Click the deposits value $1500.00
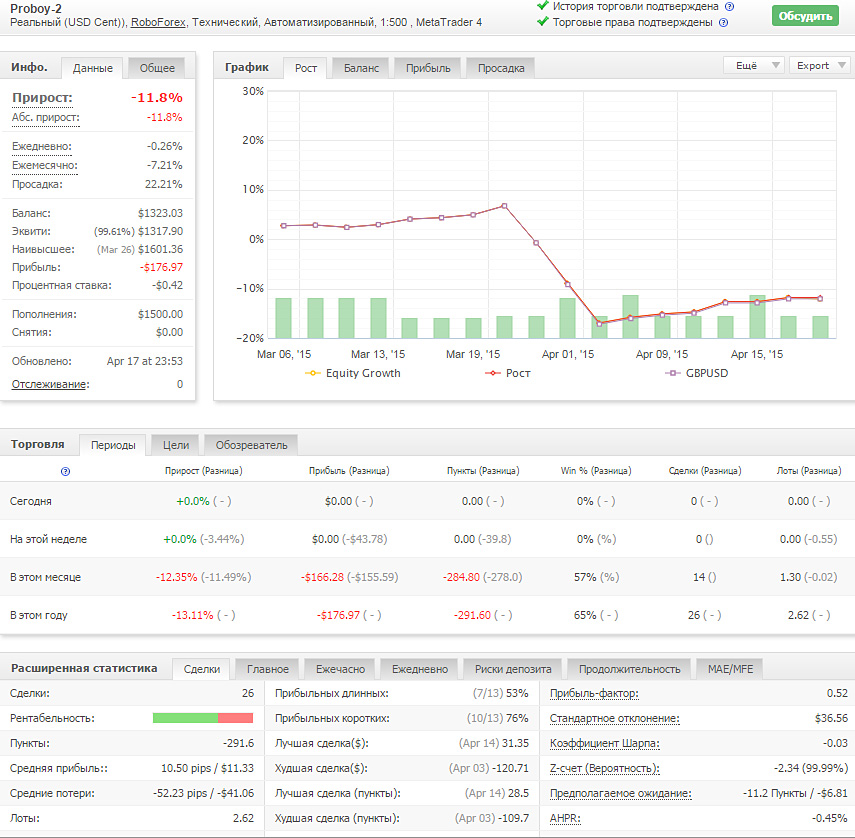Screen dimensions: 855x838 coord(160,314)
